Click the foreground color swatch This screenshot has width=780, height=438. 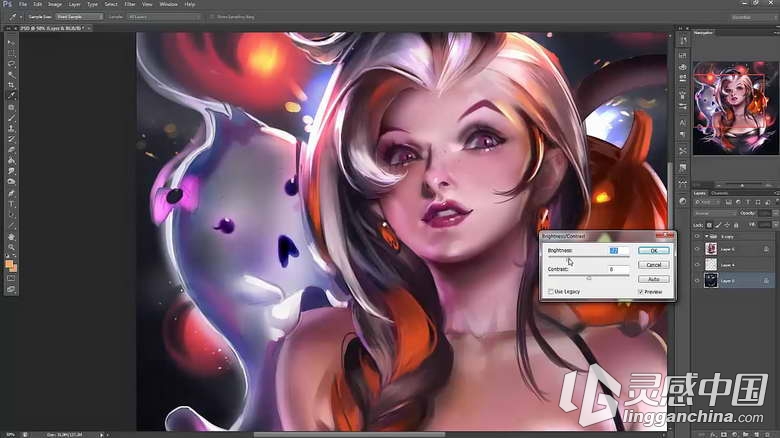[9, 264]
